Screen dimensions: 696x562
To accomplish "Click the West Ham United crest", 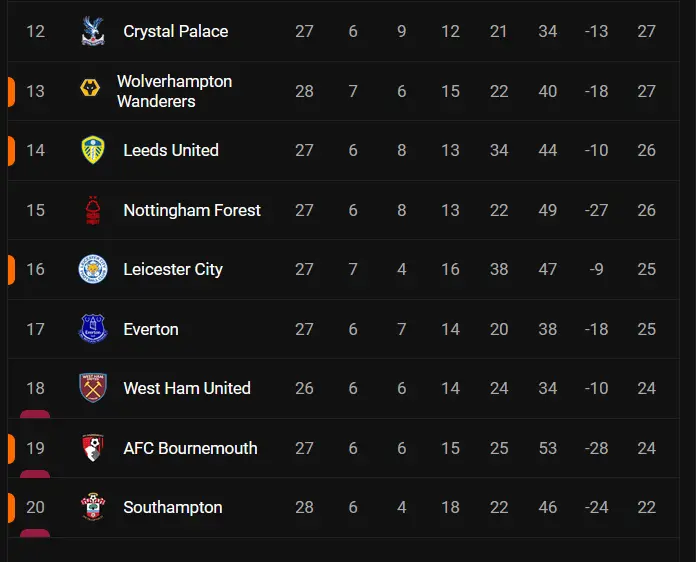I will click(x=93, y=388).
